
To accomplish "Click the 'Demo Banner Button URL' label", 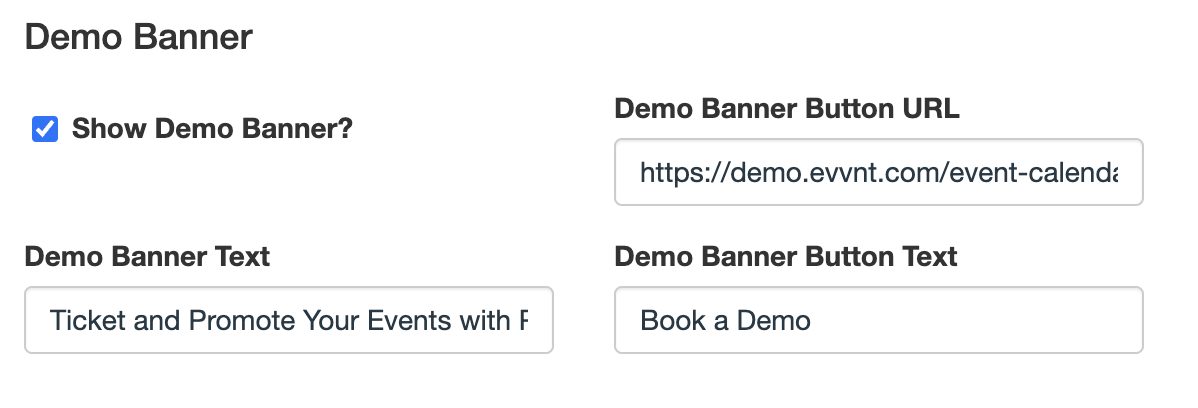I will tap(787, 108).
